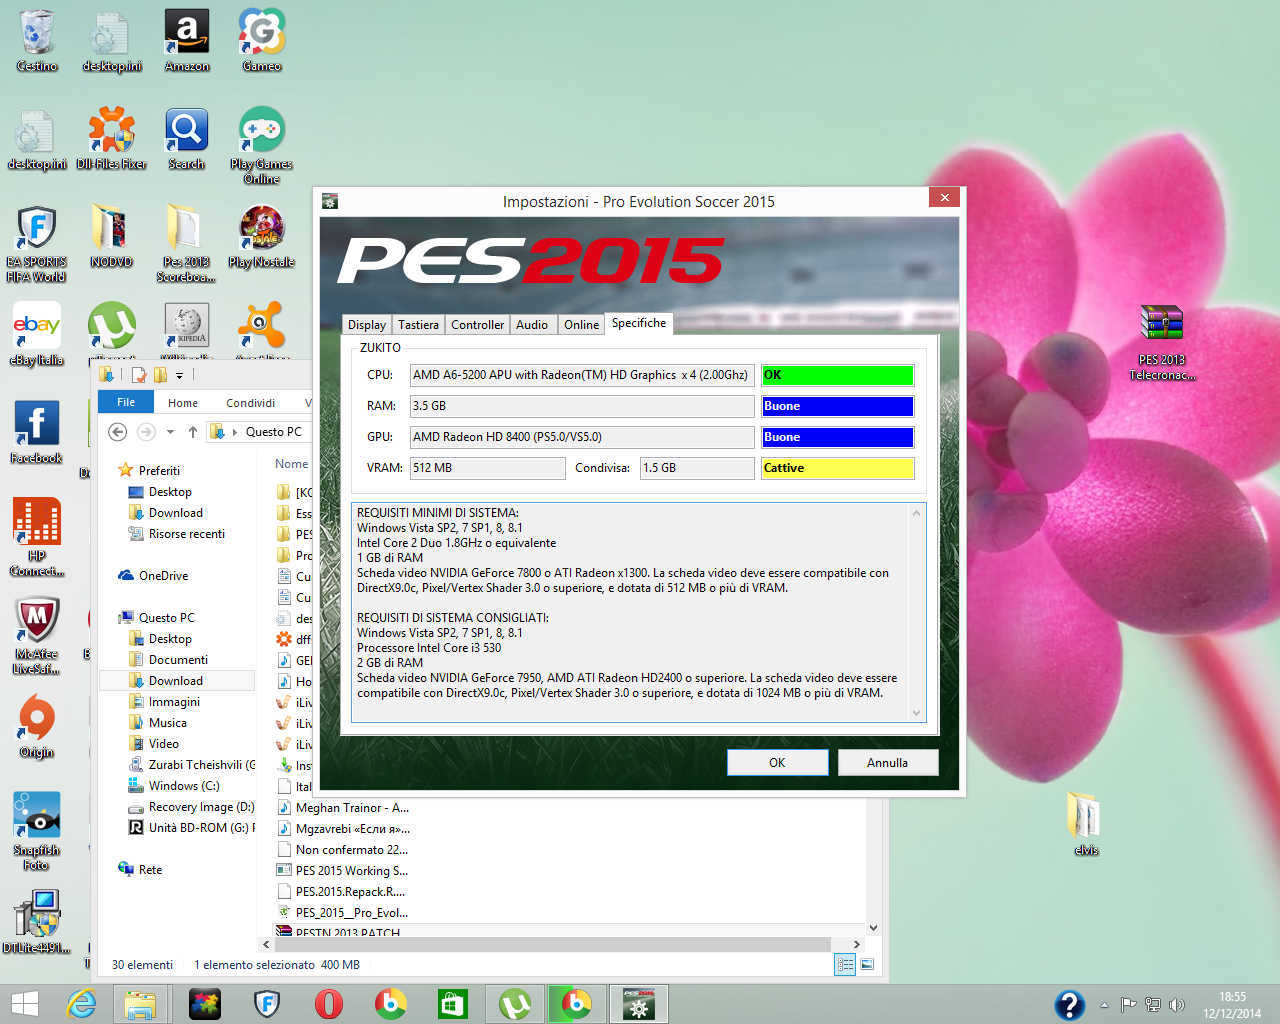The height and width of the screenshot is (1024, 1280).
Task: Switch to details view in Explorer status bar
Action: [x=845, y=965]
